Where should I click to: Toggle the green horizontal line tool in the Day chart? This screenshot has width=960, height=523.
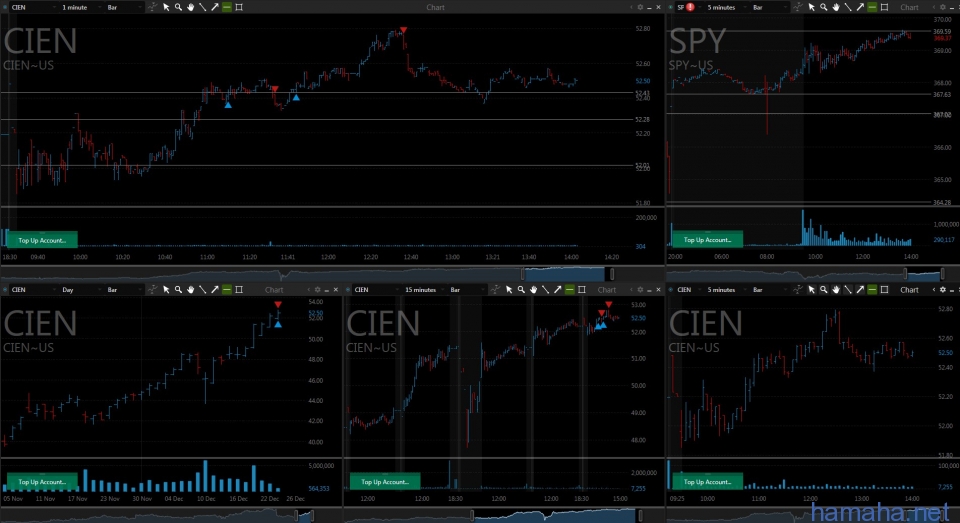[227, 290]
